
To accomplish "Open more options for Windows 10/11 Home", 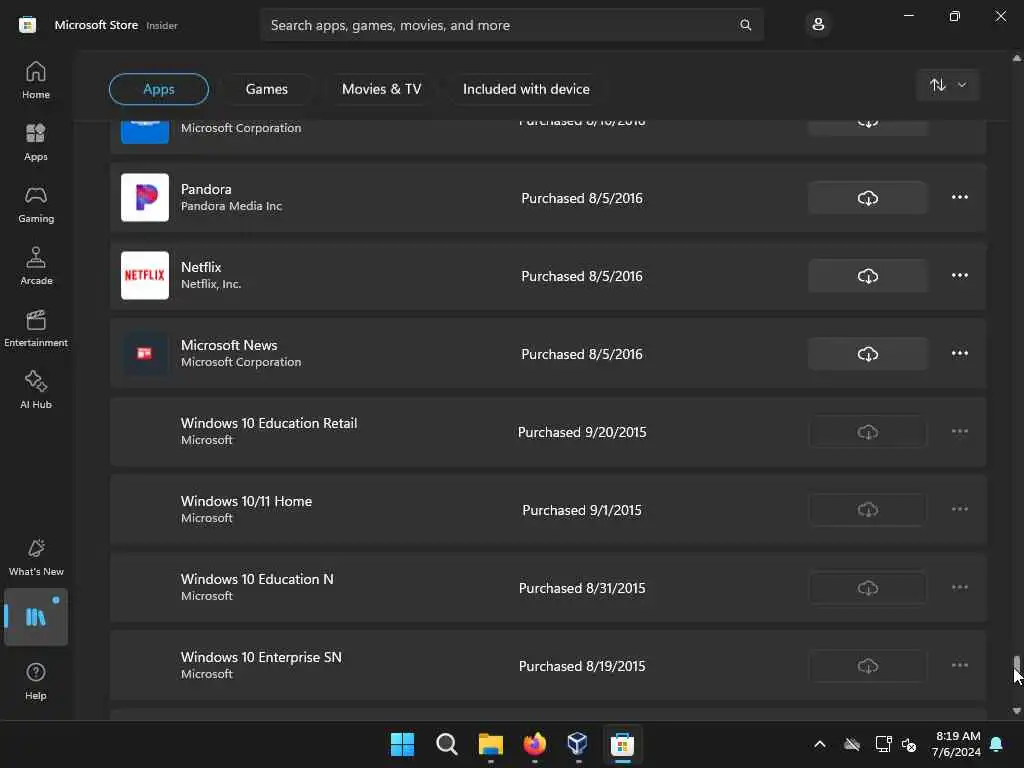I will pos(959,509).
